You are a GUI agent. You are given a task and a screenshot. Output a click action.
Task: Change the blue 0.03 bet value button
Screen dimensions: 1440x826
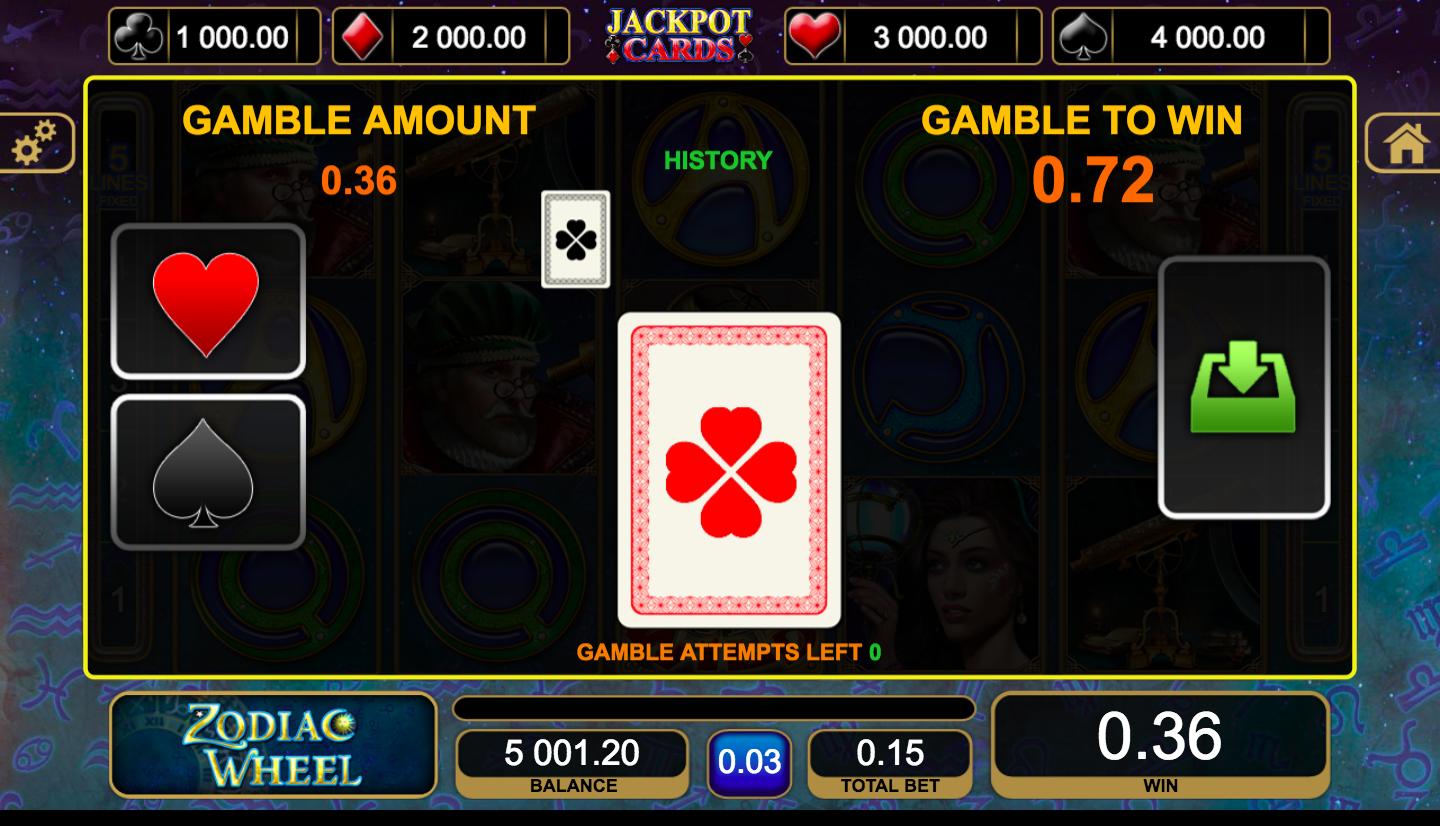[750, 763]
